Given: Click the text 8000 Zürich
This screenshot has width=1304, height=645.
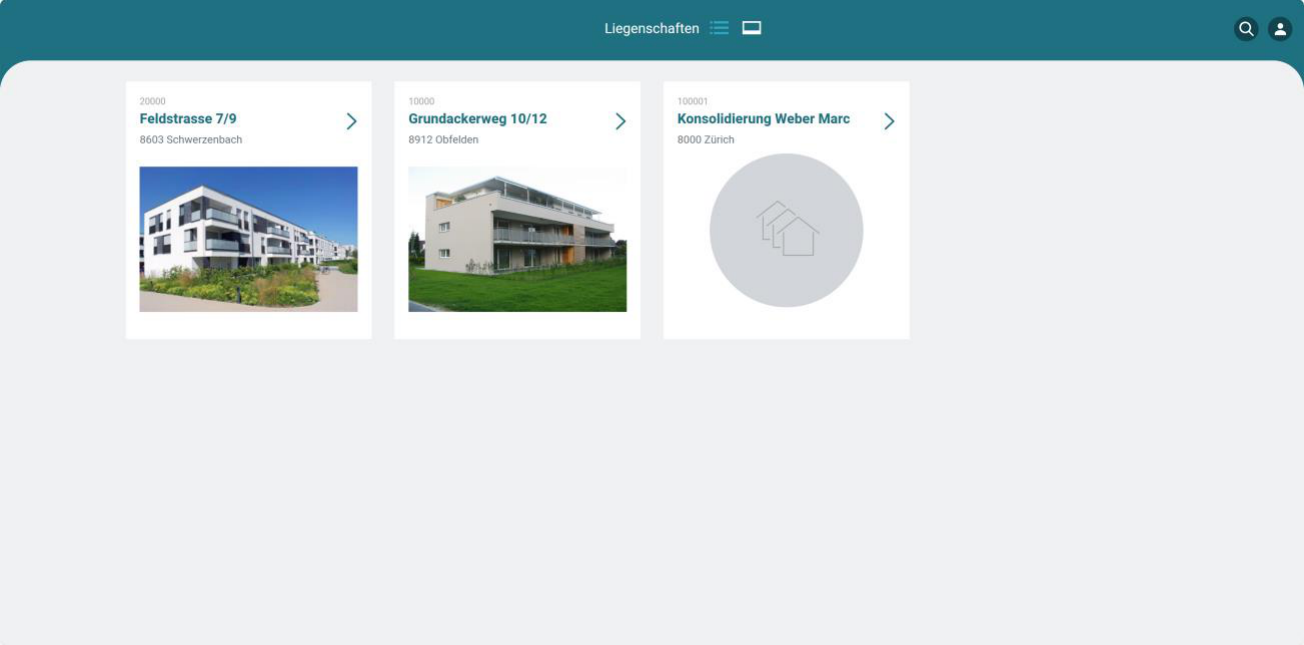Looking at the screenshot, I should pos(706,140).
